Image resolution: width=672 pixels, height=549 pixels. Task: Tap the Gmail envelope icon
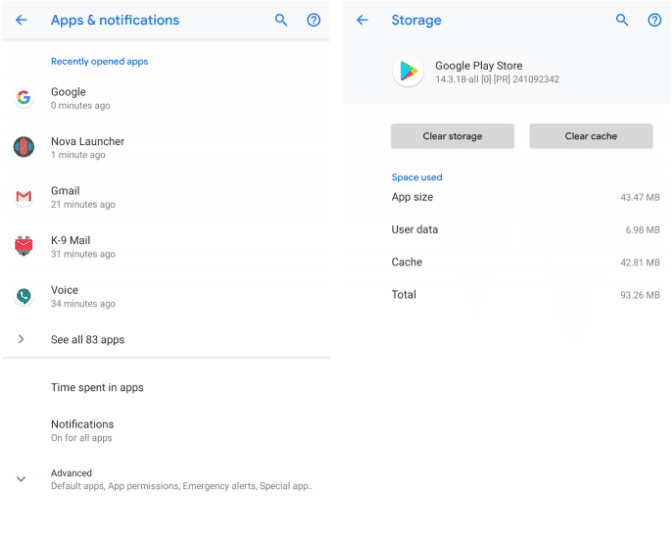coord(24,197)
